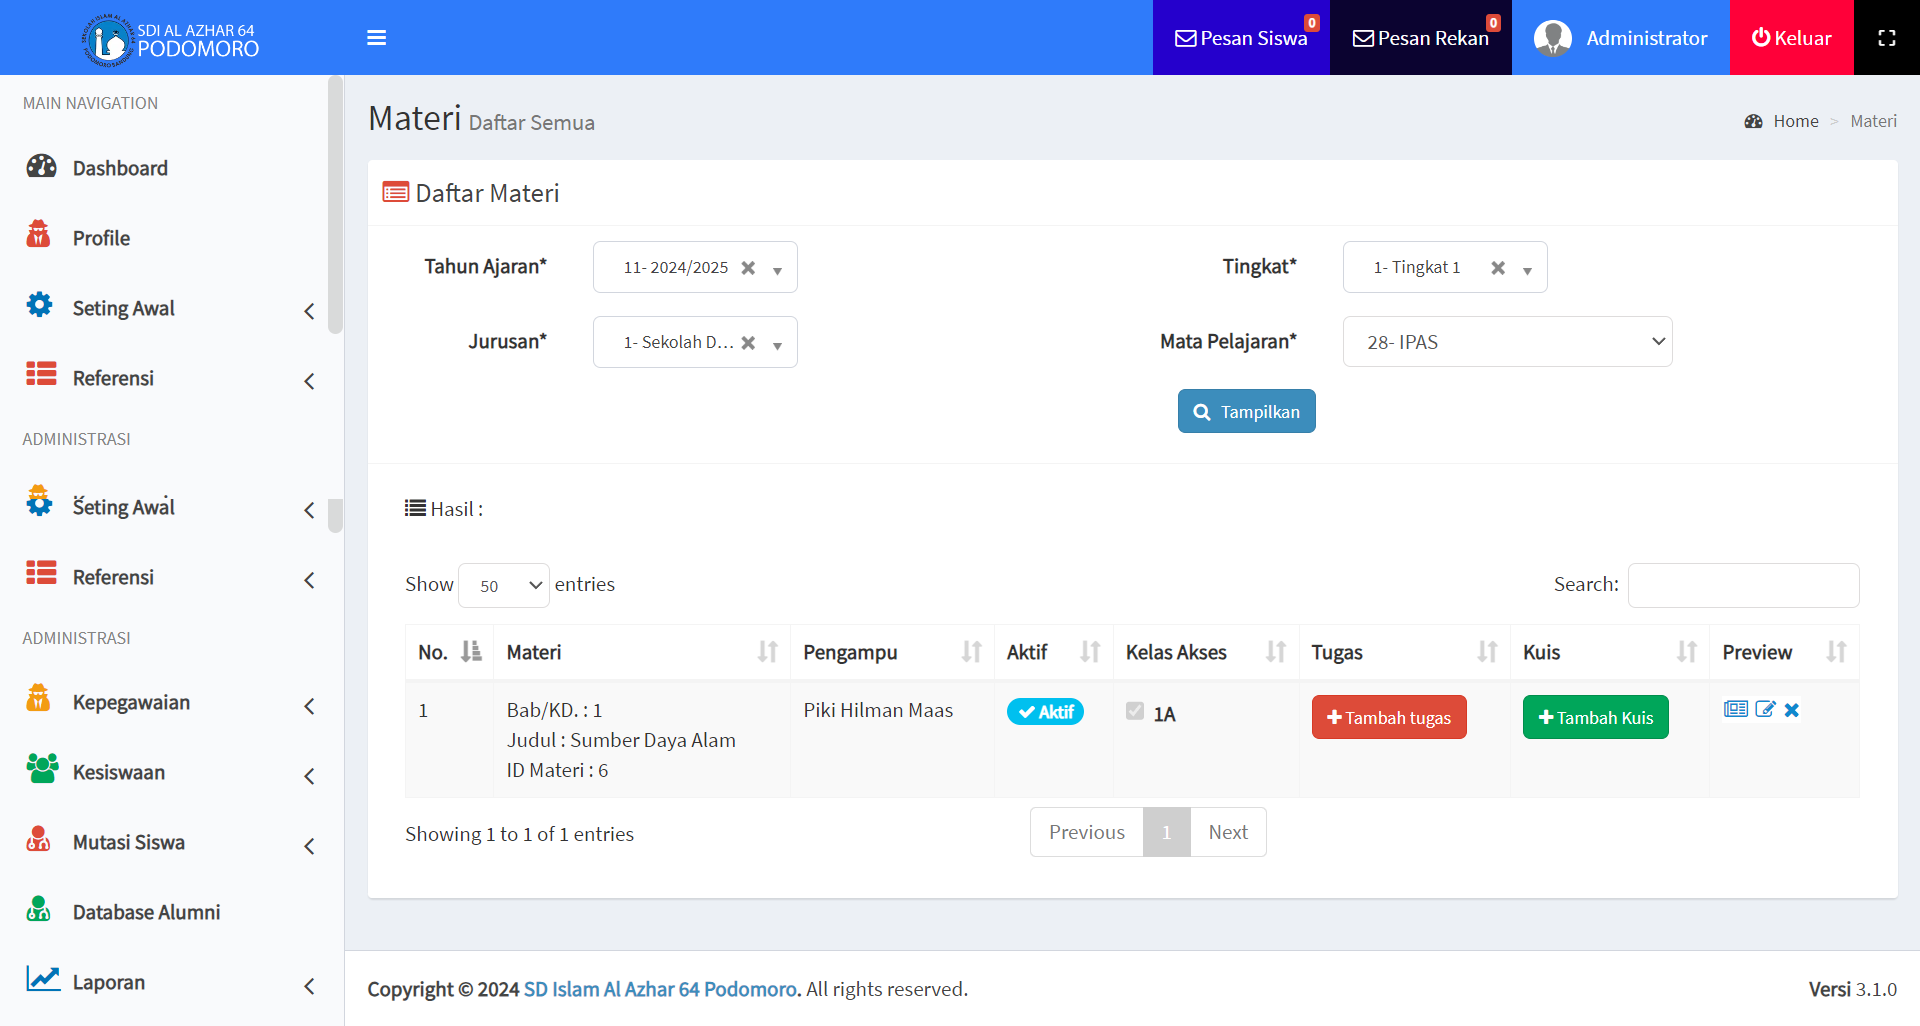Remove the selected Tingkat 1 value
Viewport: 1920px width, 1026px height.
tap(1498, 268)
